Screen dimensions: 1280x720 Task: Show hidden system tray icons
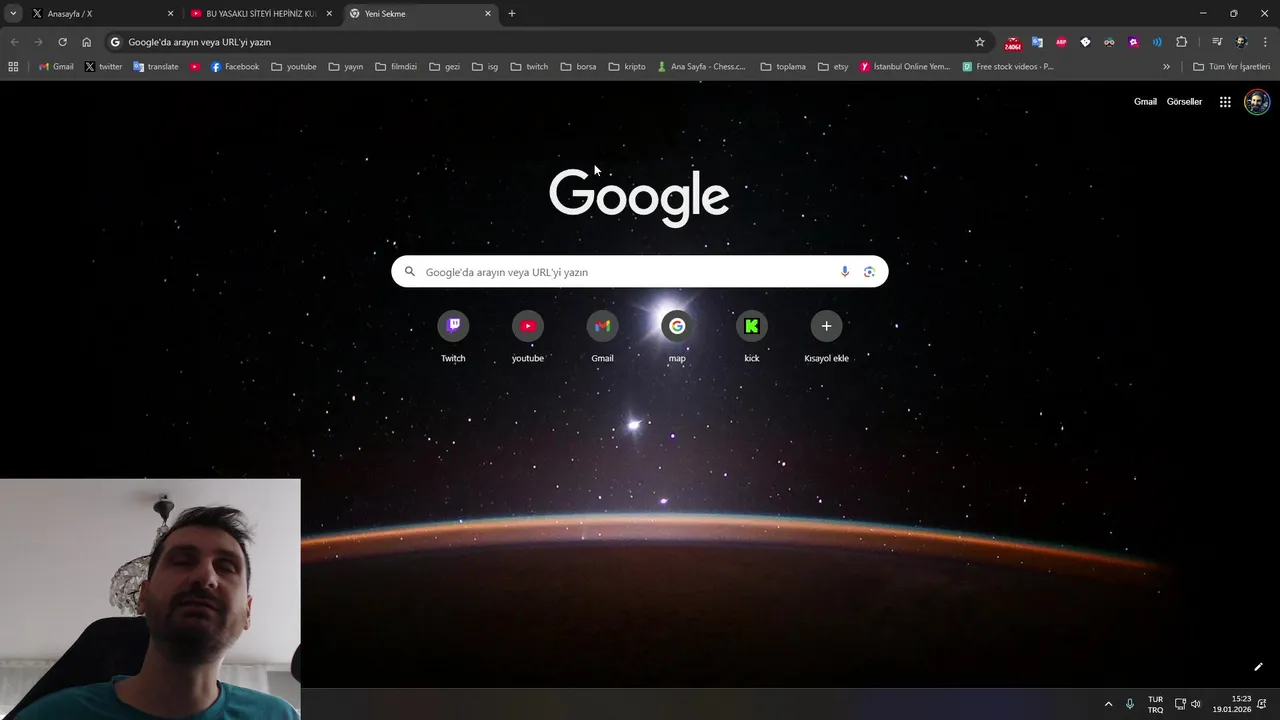click(x=1108, y=704)
